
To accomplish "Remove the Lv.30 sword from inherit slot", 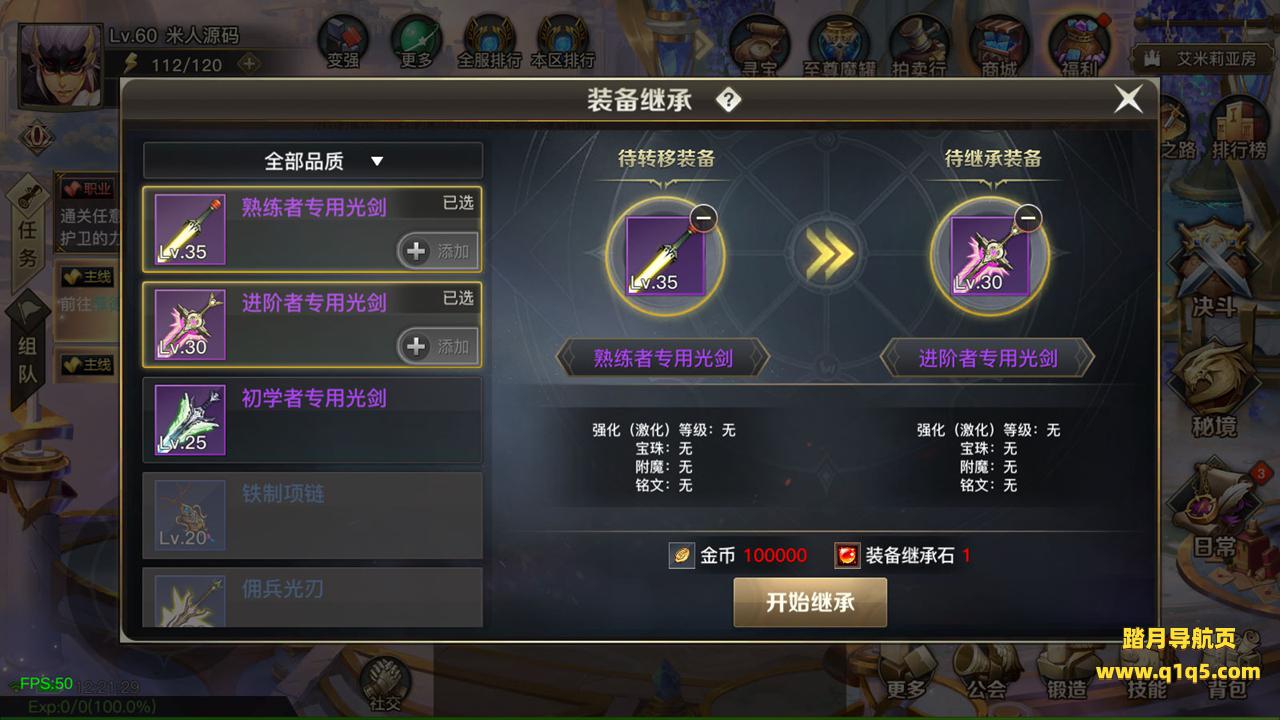I will tap(1028, 218).
